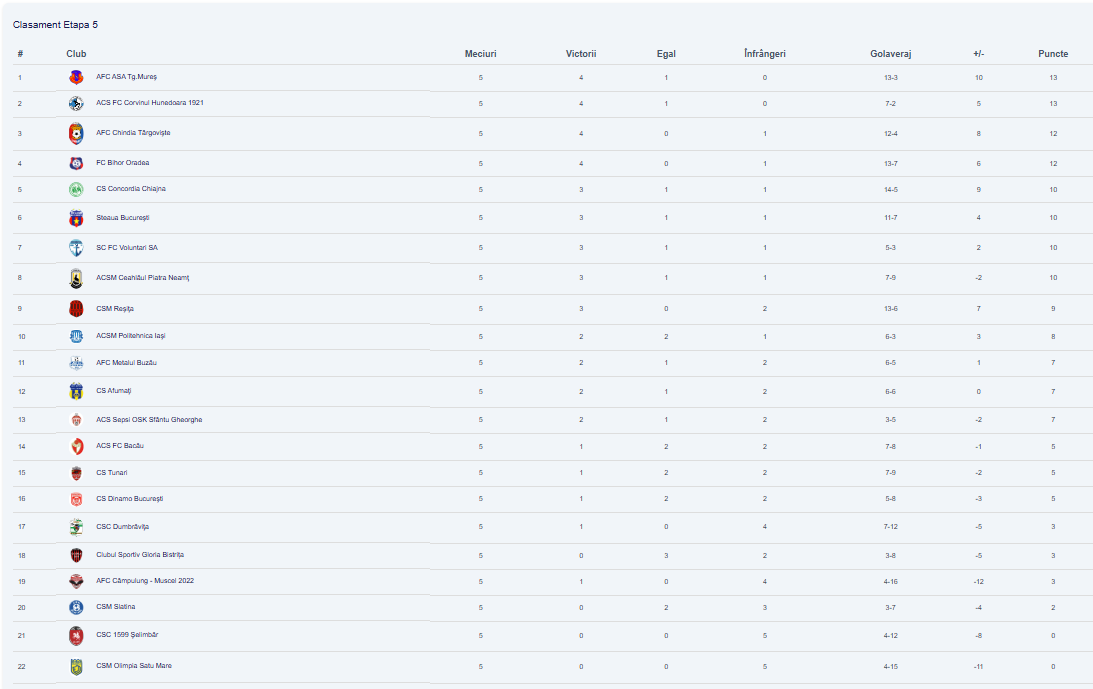1093x689 pixels.
Task: Click the Corvinul Hunedoara 1921 club crest
Action: pos(76,103)
